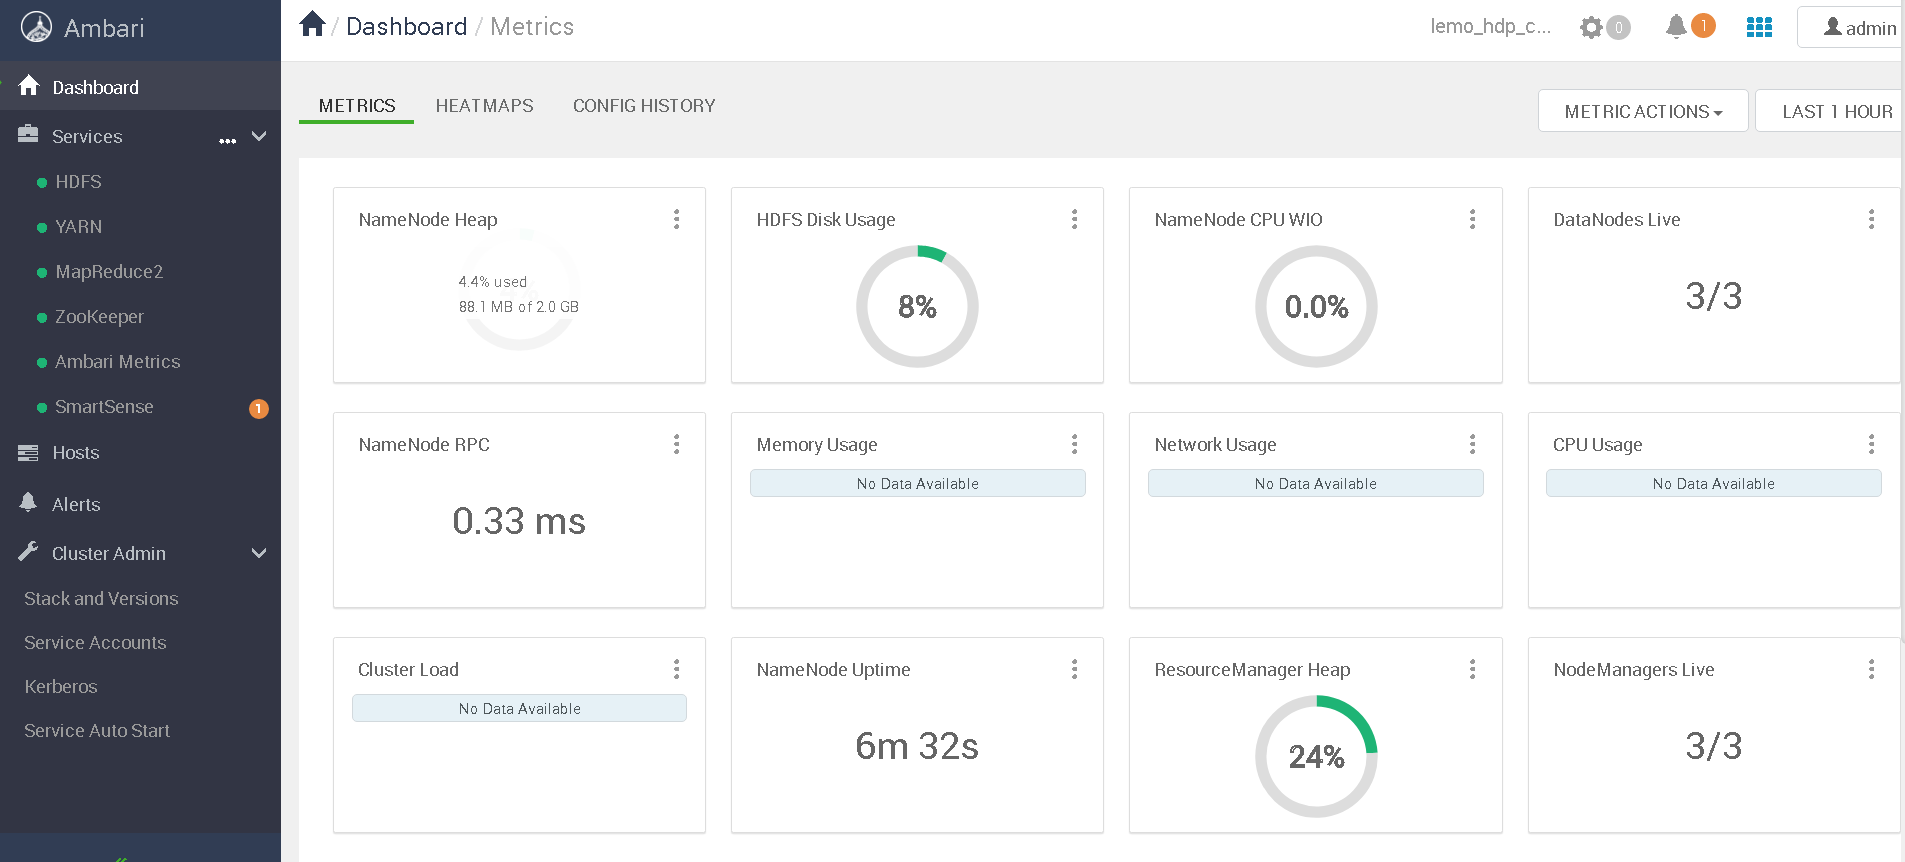Click SmartSense alert count badge
This screenshot has height=862, width=1905.
tap(258, 408)
